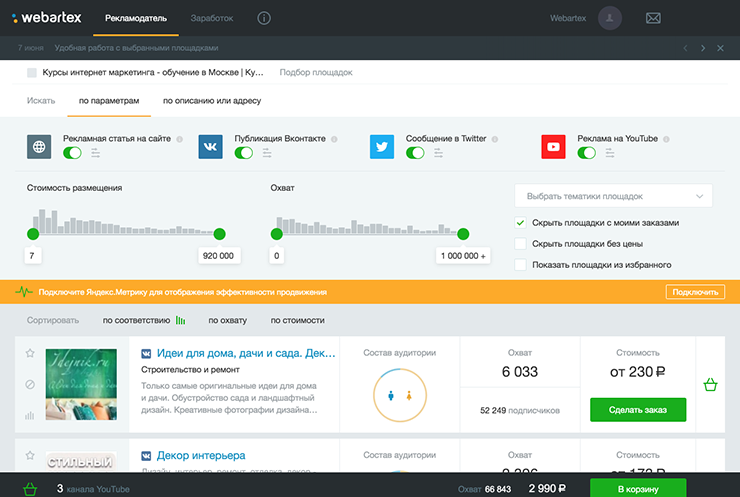Open statistics bar chart icon on listing
The image size is (740, 497).
pyautogui.click(x=30, y=415)
